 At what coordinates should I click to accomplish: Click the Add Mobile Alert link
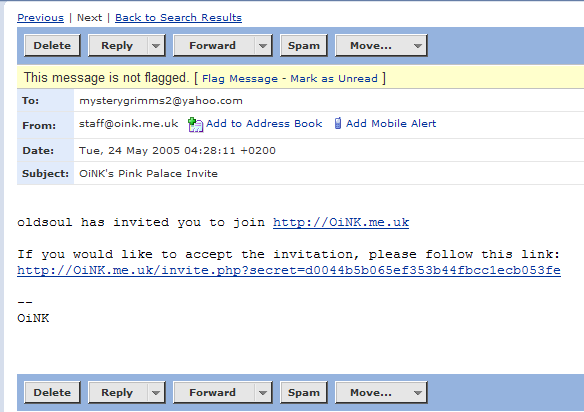coord(391,123)
